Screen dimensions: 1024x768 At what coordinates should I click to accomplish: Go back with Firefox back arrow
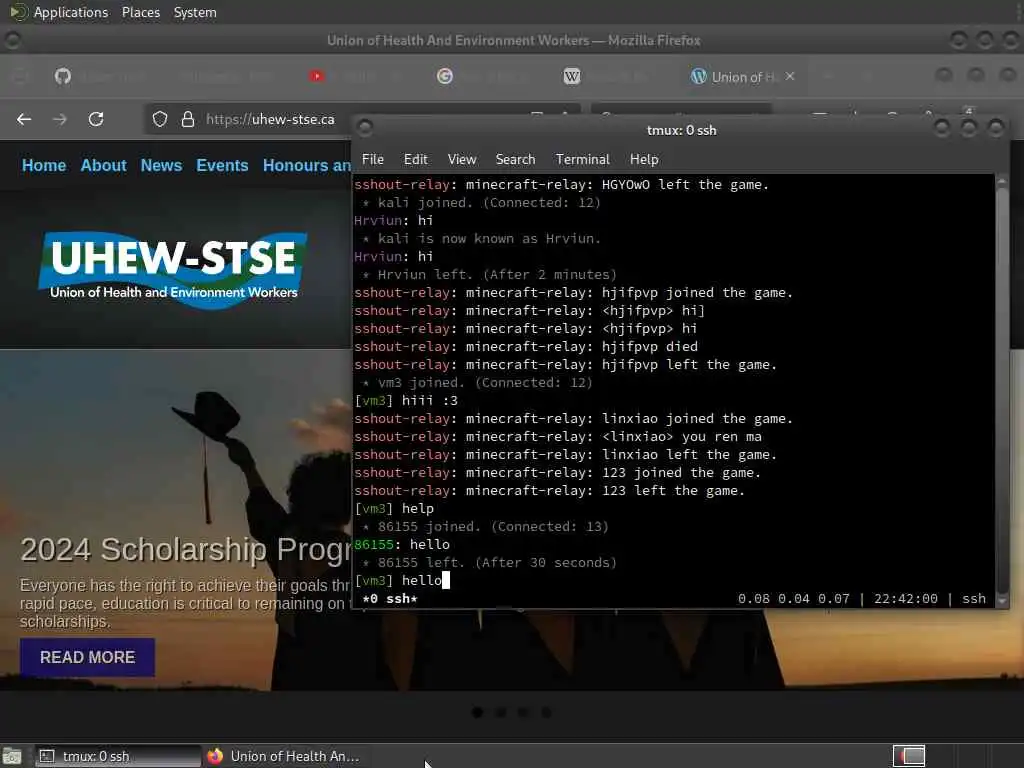click(24, 119)
